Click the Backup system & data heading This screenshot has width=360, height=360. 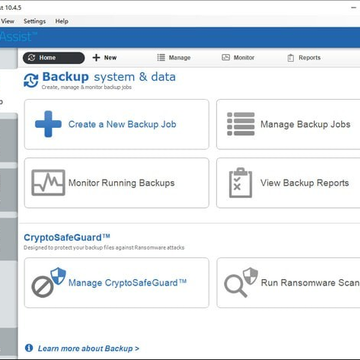tap(109, 77)
